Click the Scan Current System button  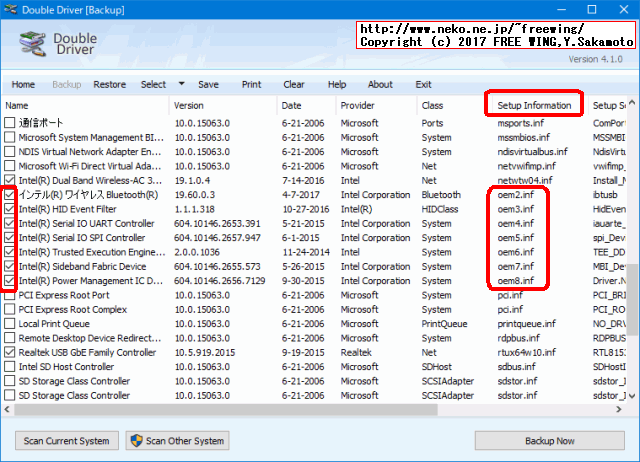tap(67, 441)
